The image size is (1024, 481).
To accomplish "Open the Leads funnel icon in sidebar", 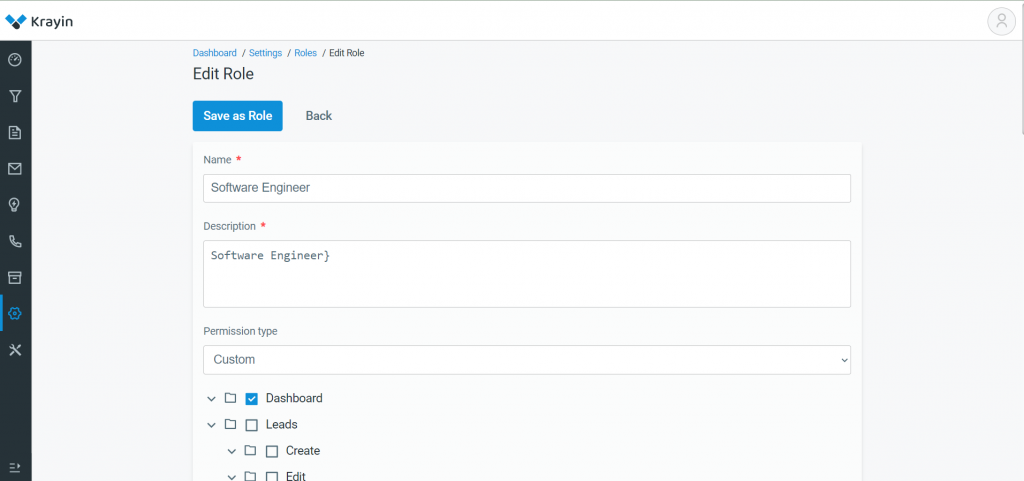I will [15, 97].
